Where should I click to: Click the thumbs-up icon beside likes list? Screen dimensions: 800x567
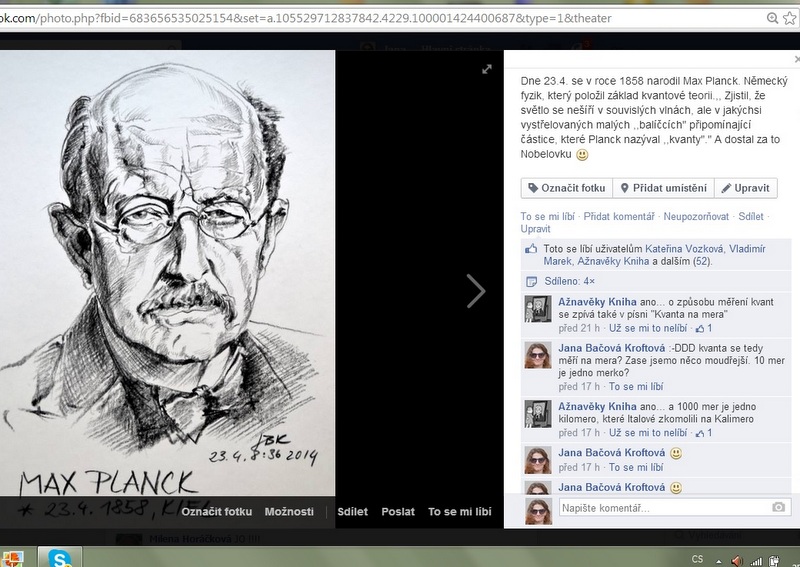pos(531,249)
